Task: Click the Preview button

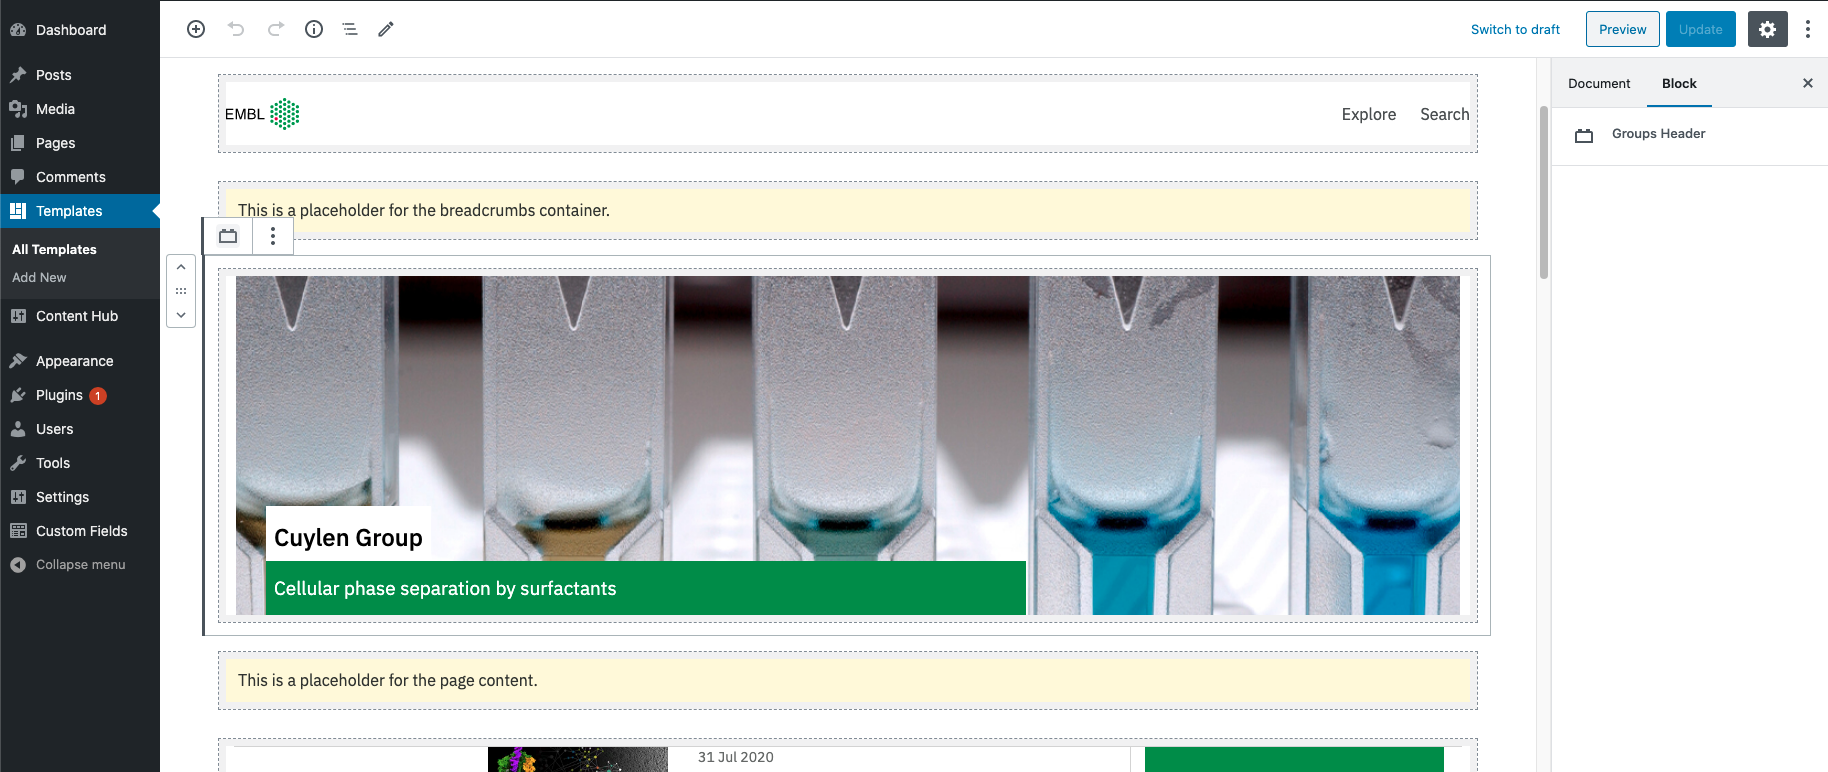Action: coord(1622,29)
